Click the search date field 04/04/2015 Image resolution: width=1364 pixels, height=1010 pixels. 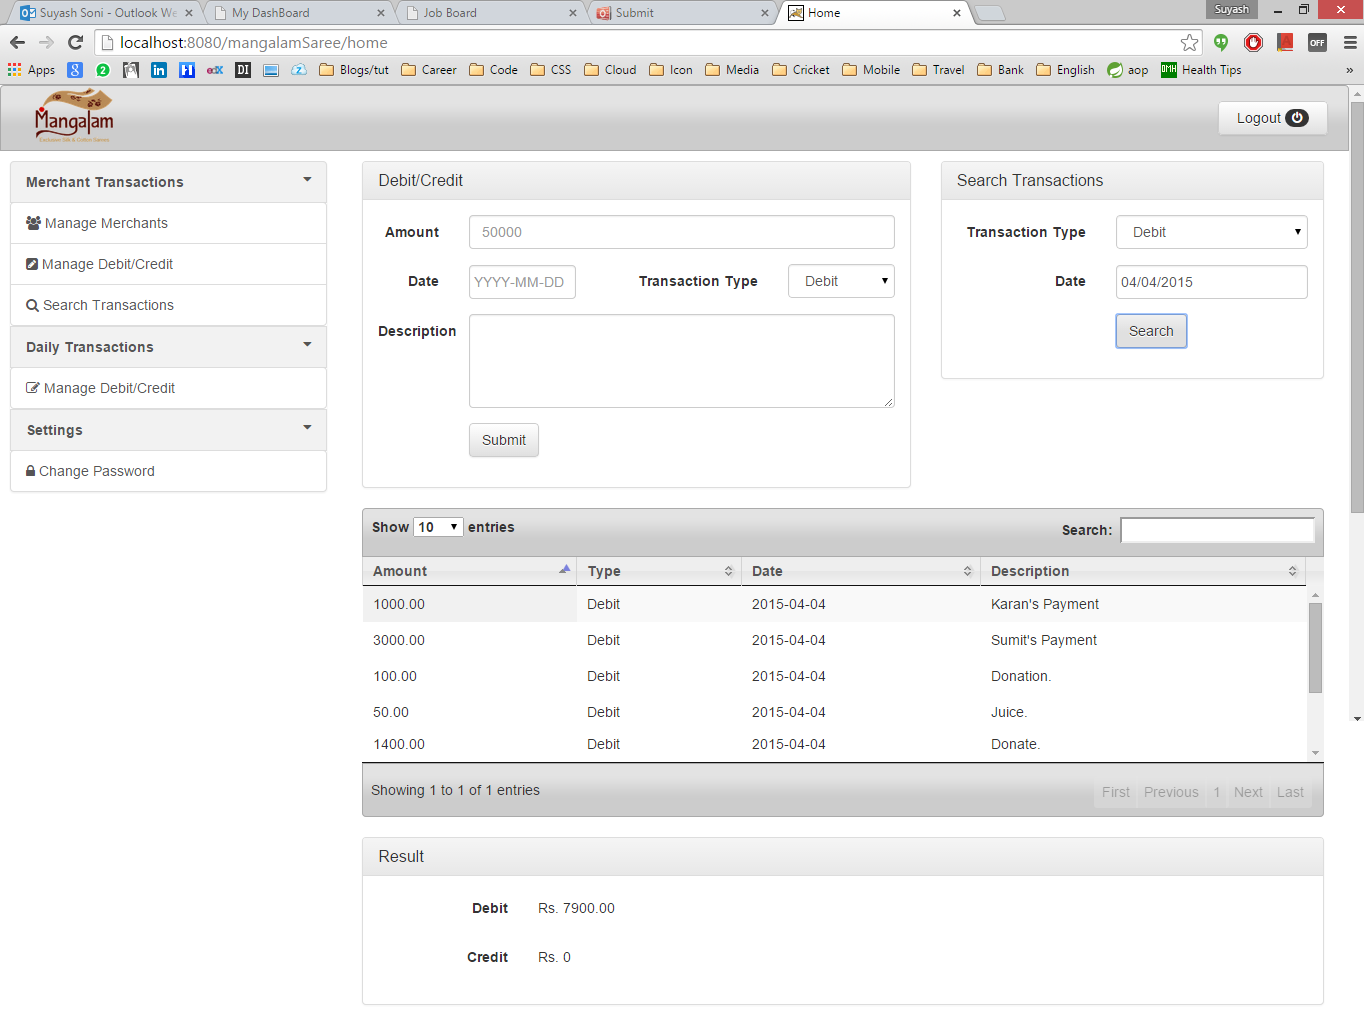coord(1211,282)
